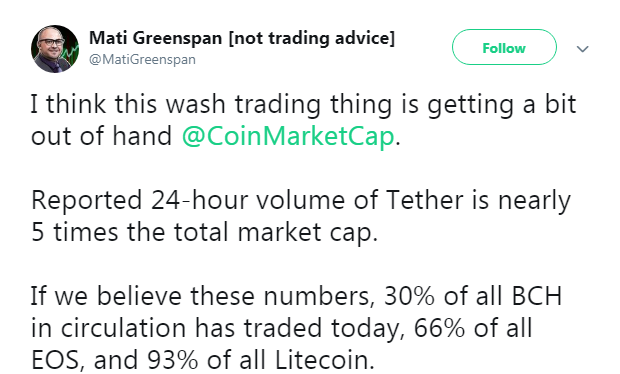This screenshot has height=374, width=620.
Task: Click the phrase 'out of hand'
Action: [101, 136]
